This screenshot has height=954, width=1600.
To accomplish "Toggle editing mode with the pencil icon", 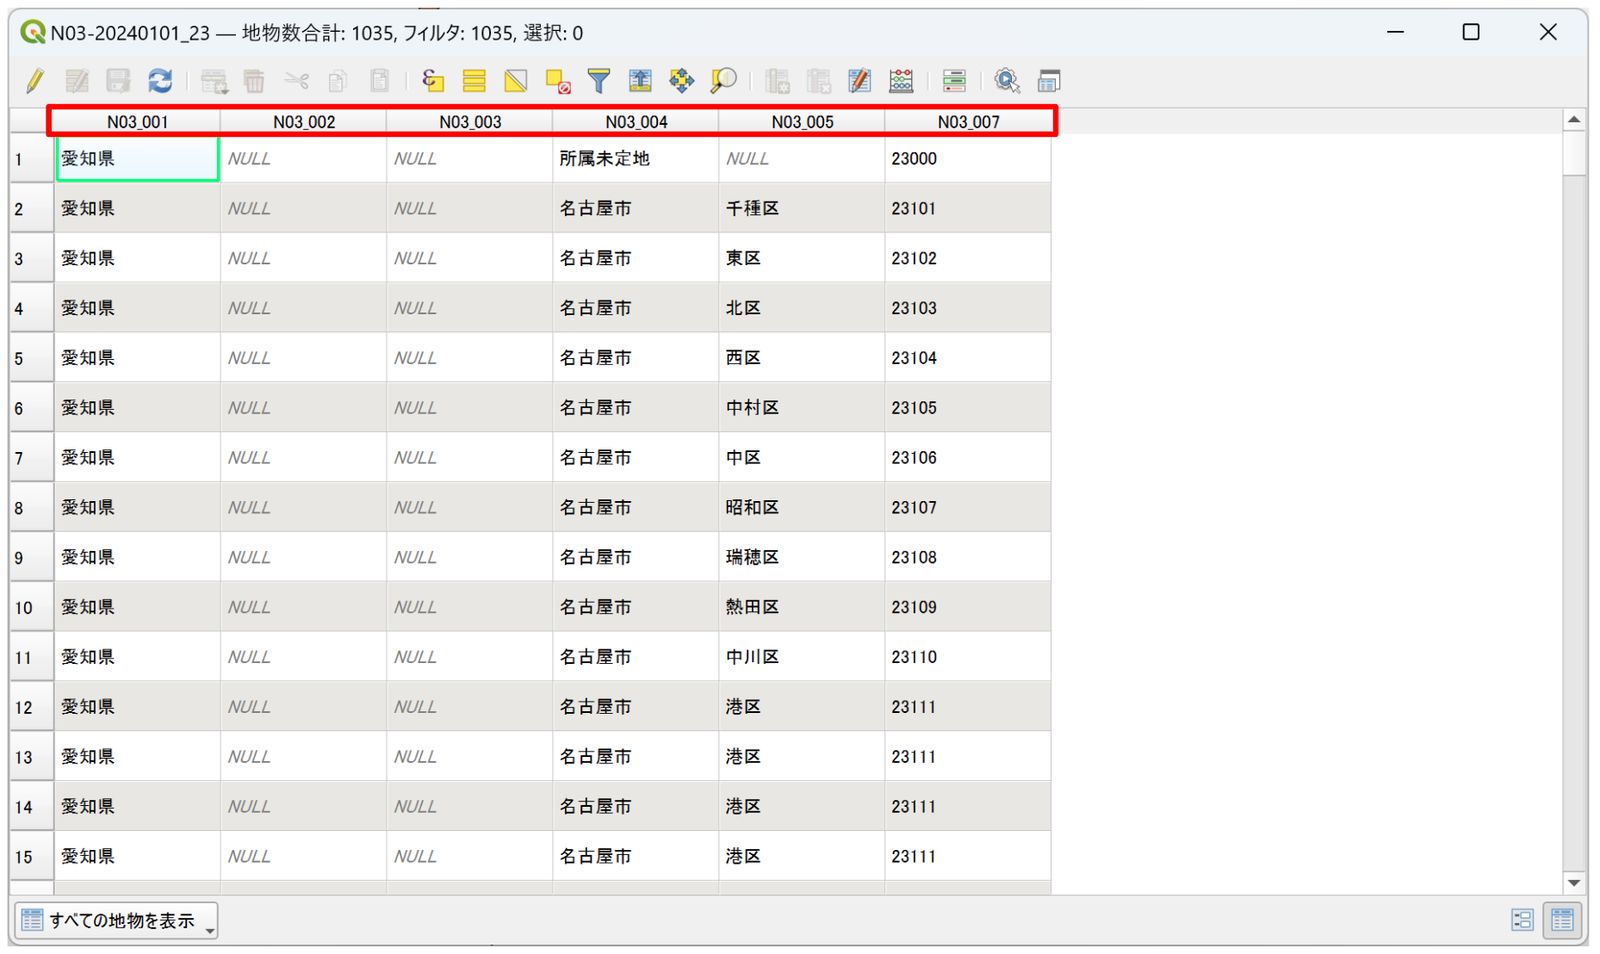I will click(35, 81).
